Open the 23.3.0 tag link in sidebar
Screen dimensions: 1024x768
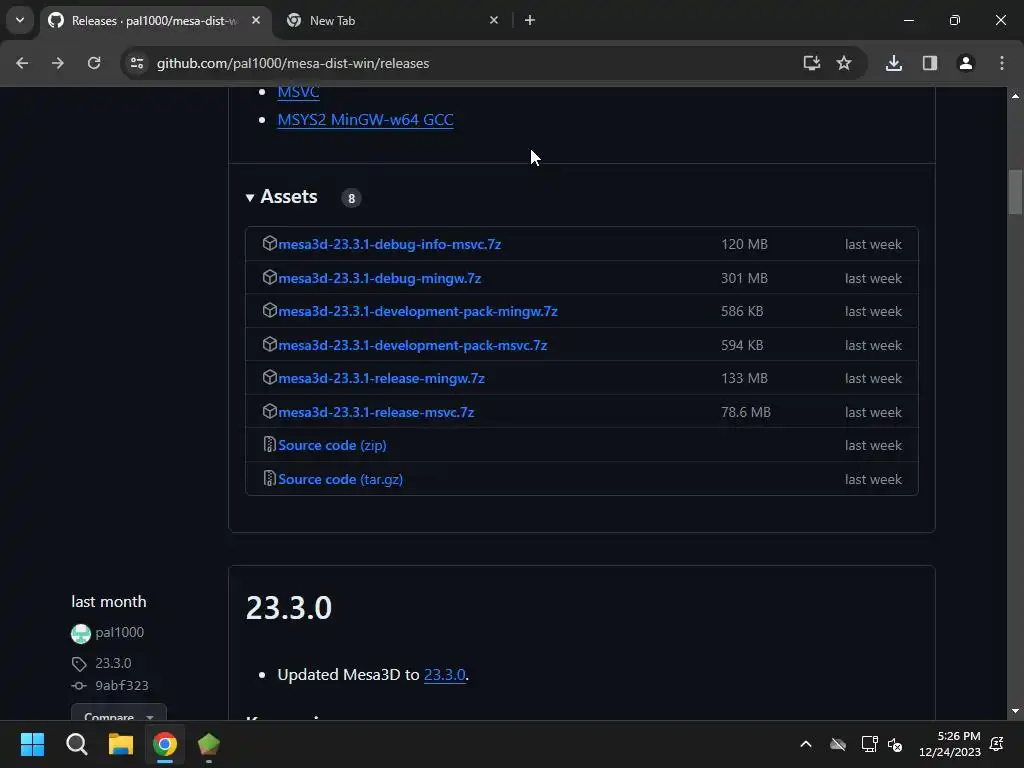pyautogui.click(x=113, y=664)
